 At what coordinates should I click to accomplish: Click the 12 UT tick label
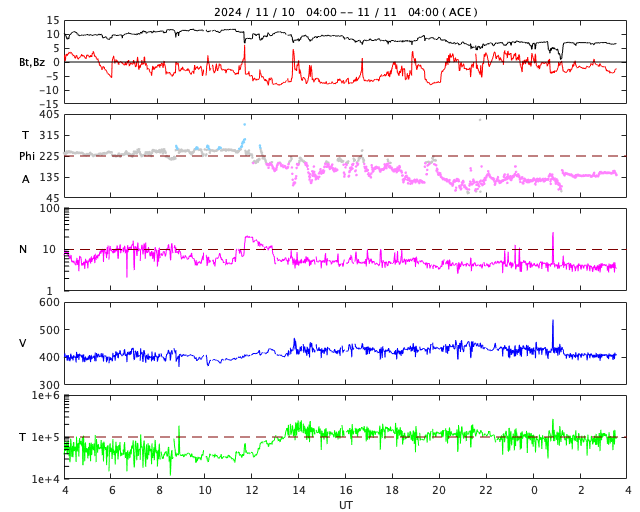252,490
